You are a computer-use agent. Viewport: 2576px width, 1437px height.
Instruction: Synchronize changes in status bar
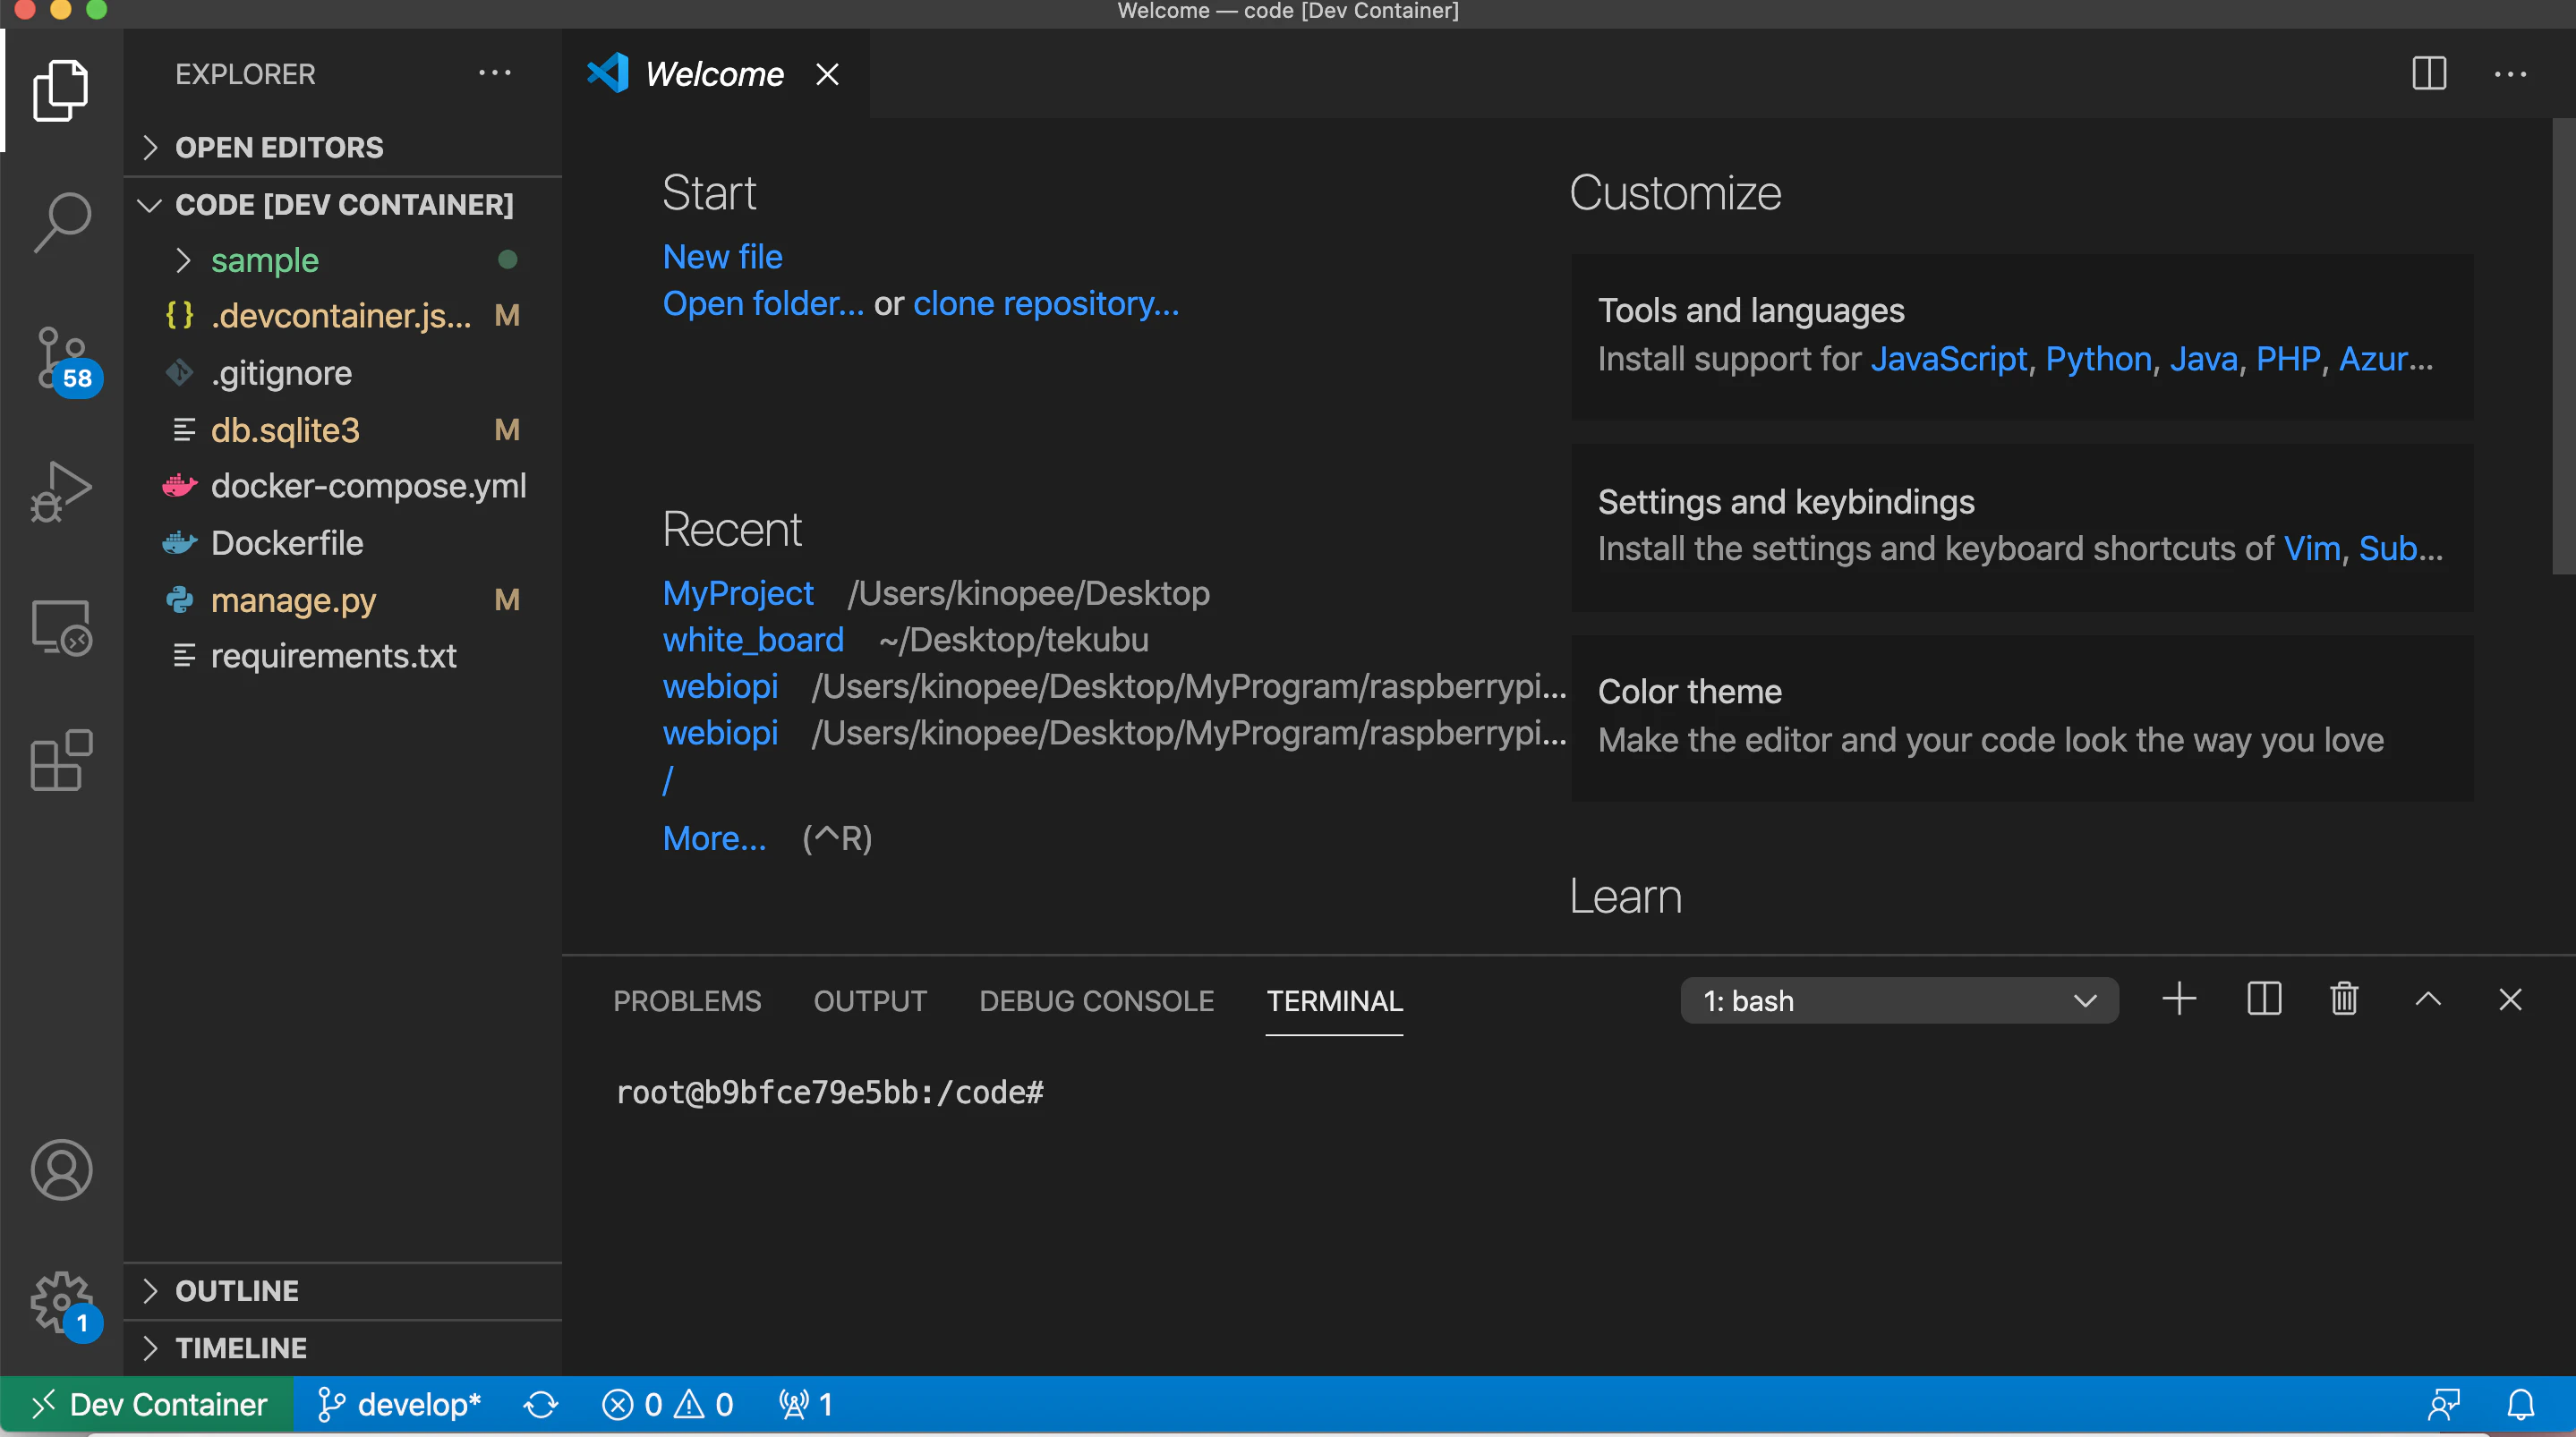[x=541, y=1405]
